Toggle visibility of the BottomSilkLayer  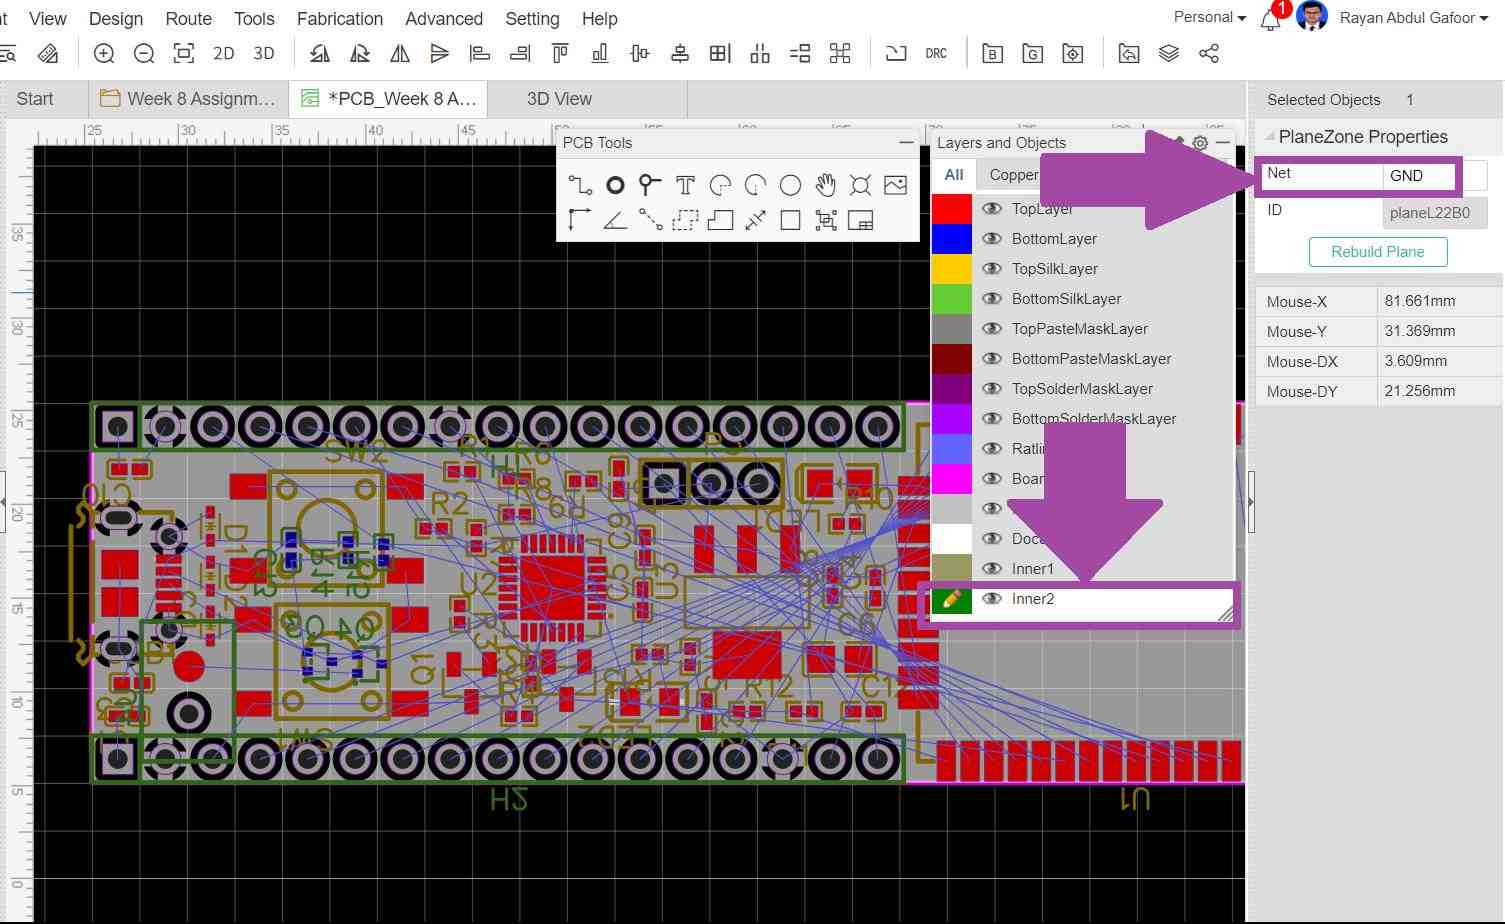[x=992, y=299]
